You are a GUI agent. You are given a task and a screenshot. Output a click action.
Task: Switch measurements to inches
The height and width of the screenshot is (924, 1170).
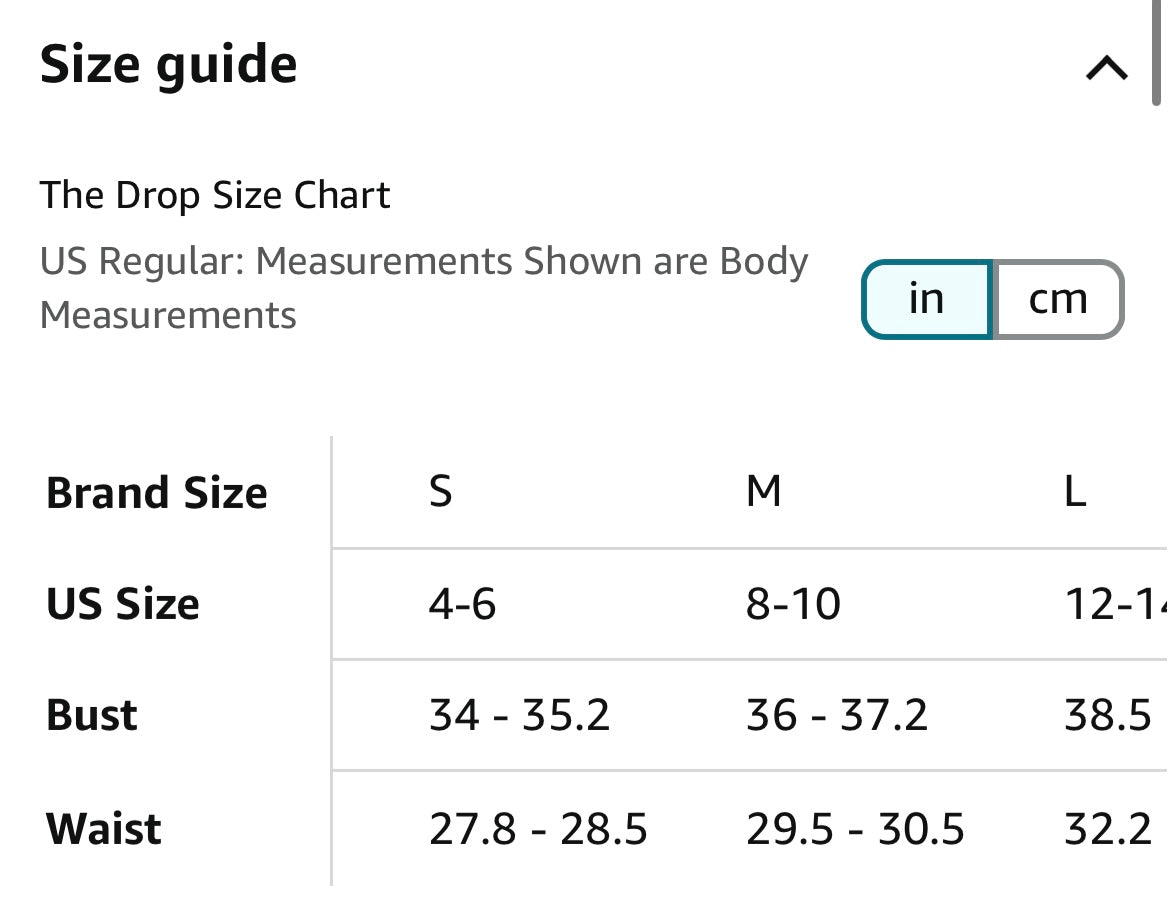[927, 299]
